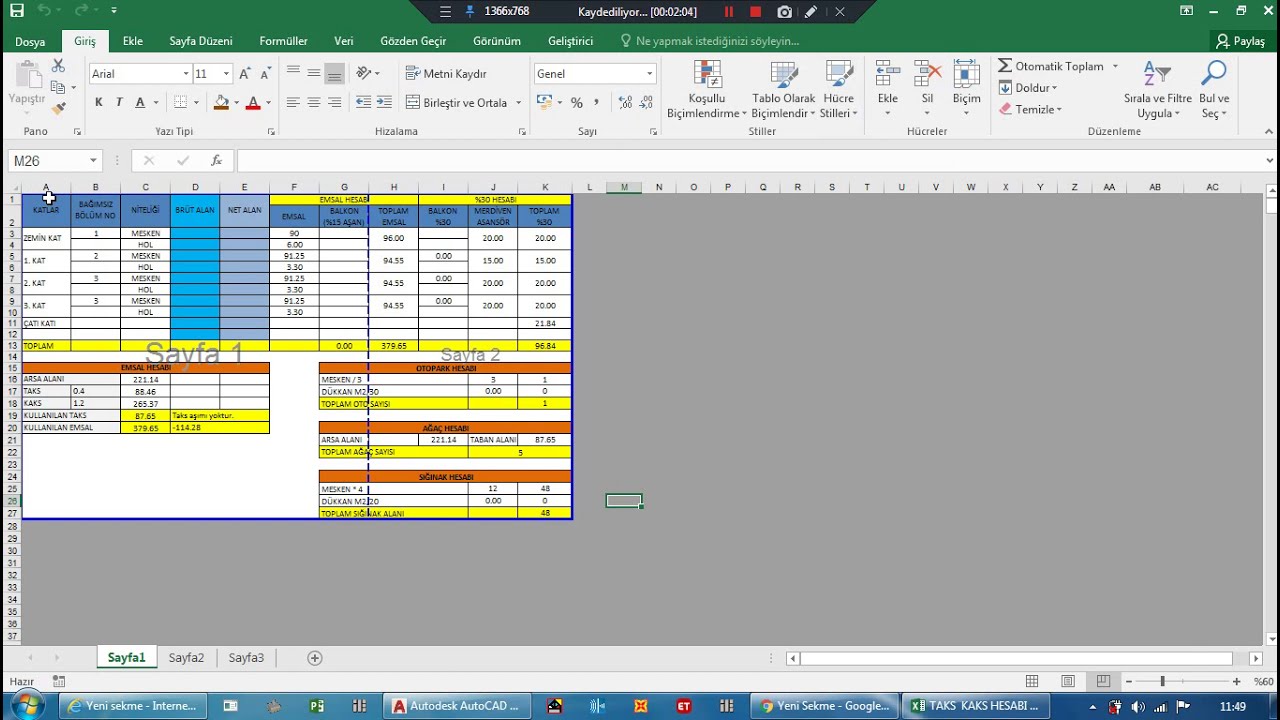The height and width of the screenshot is (720, 1280).
Task: Click the Name Box showing M26
Action: 55,161
